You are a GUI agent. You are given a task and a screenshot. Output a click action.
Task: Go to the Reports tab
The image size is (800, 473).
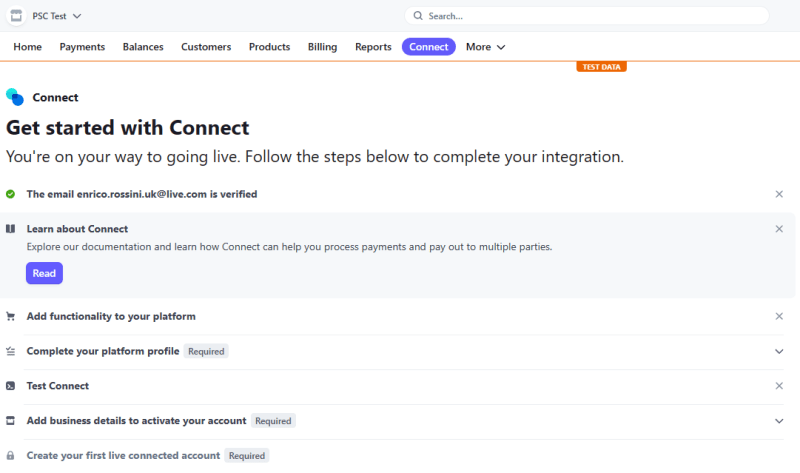click(x=373, y=47)
